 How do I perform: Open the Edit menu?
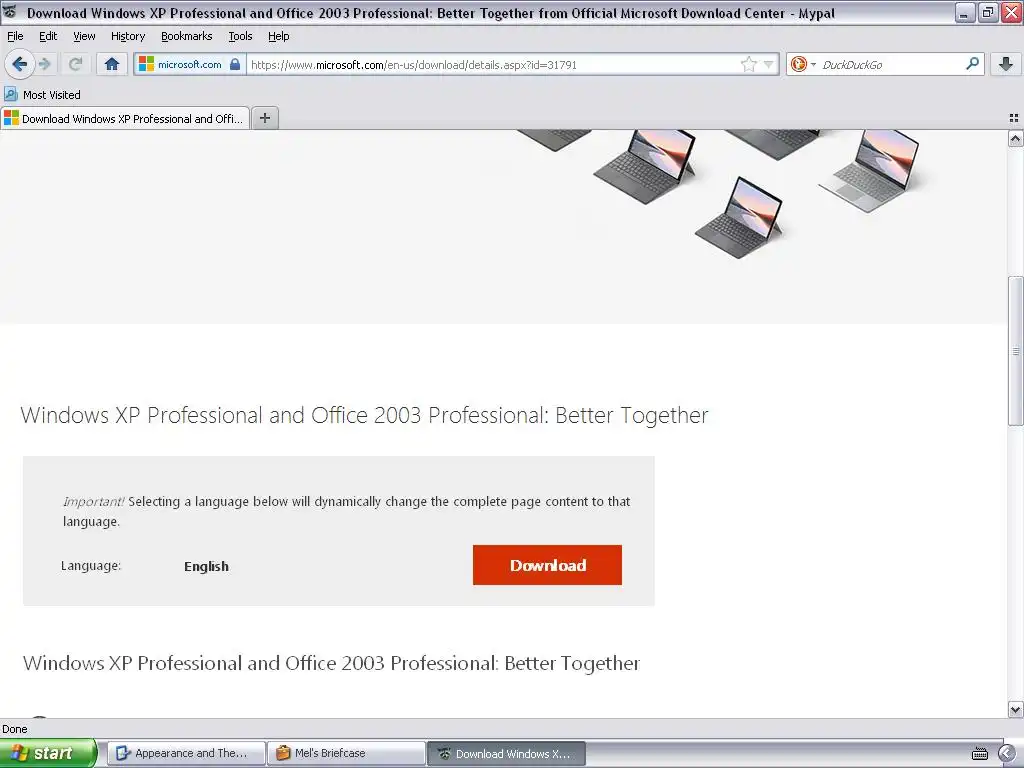[48, 36]
